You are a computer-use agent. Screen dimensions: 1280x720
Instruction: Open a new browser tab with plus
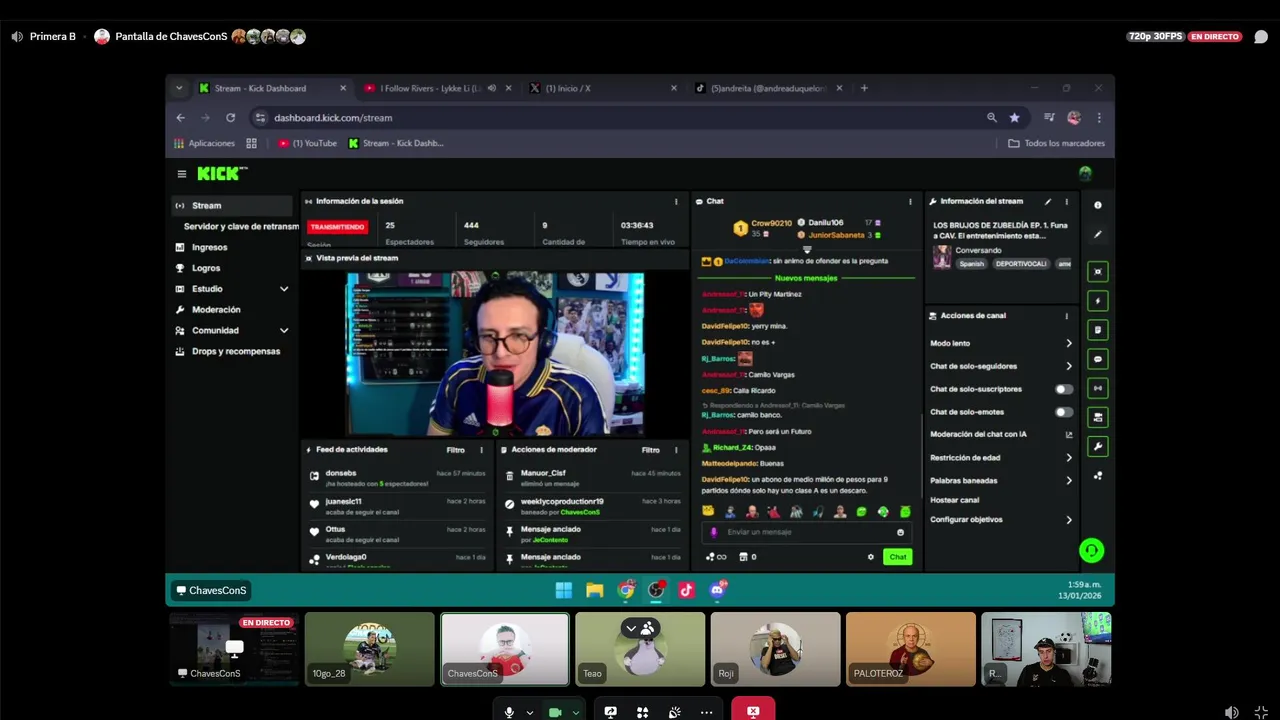pyautogui.click(x=864, y=88)
